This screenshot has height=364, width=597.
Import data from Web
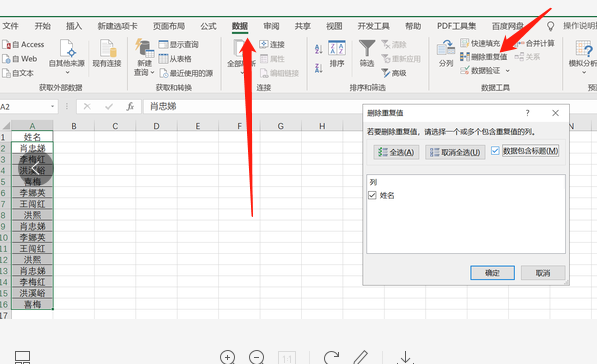[20, 59]
